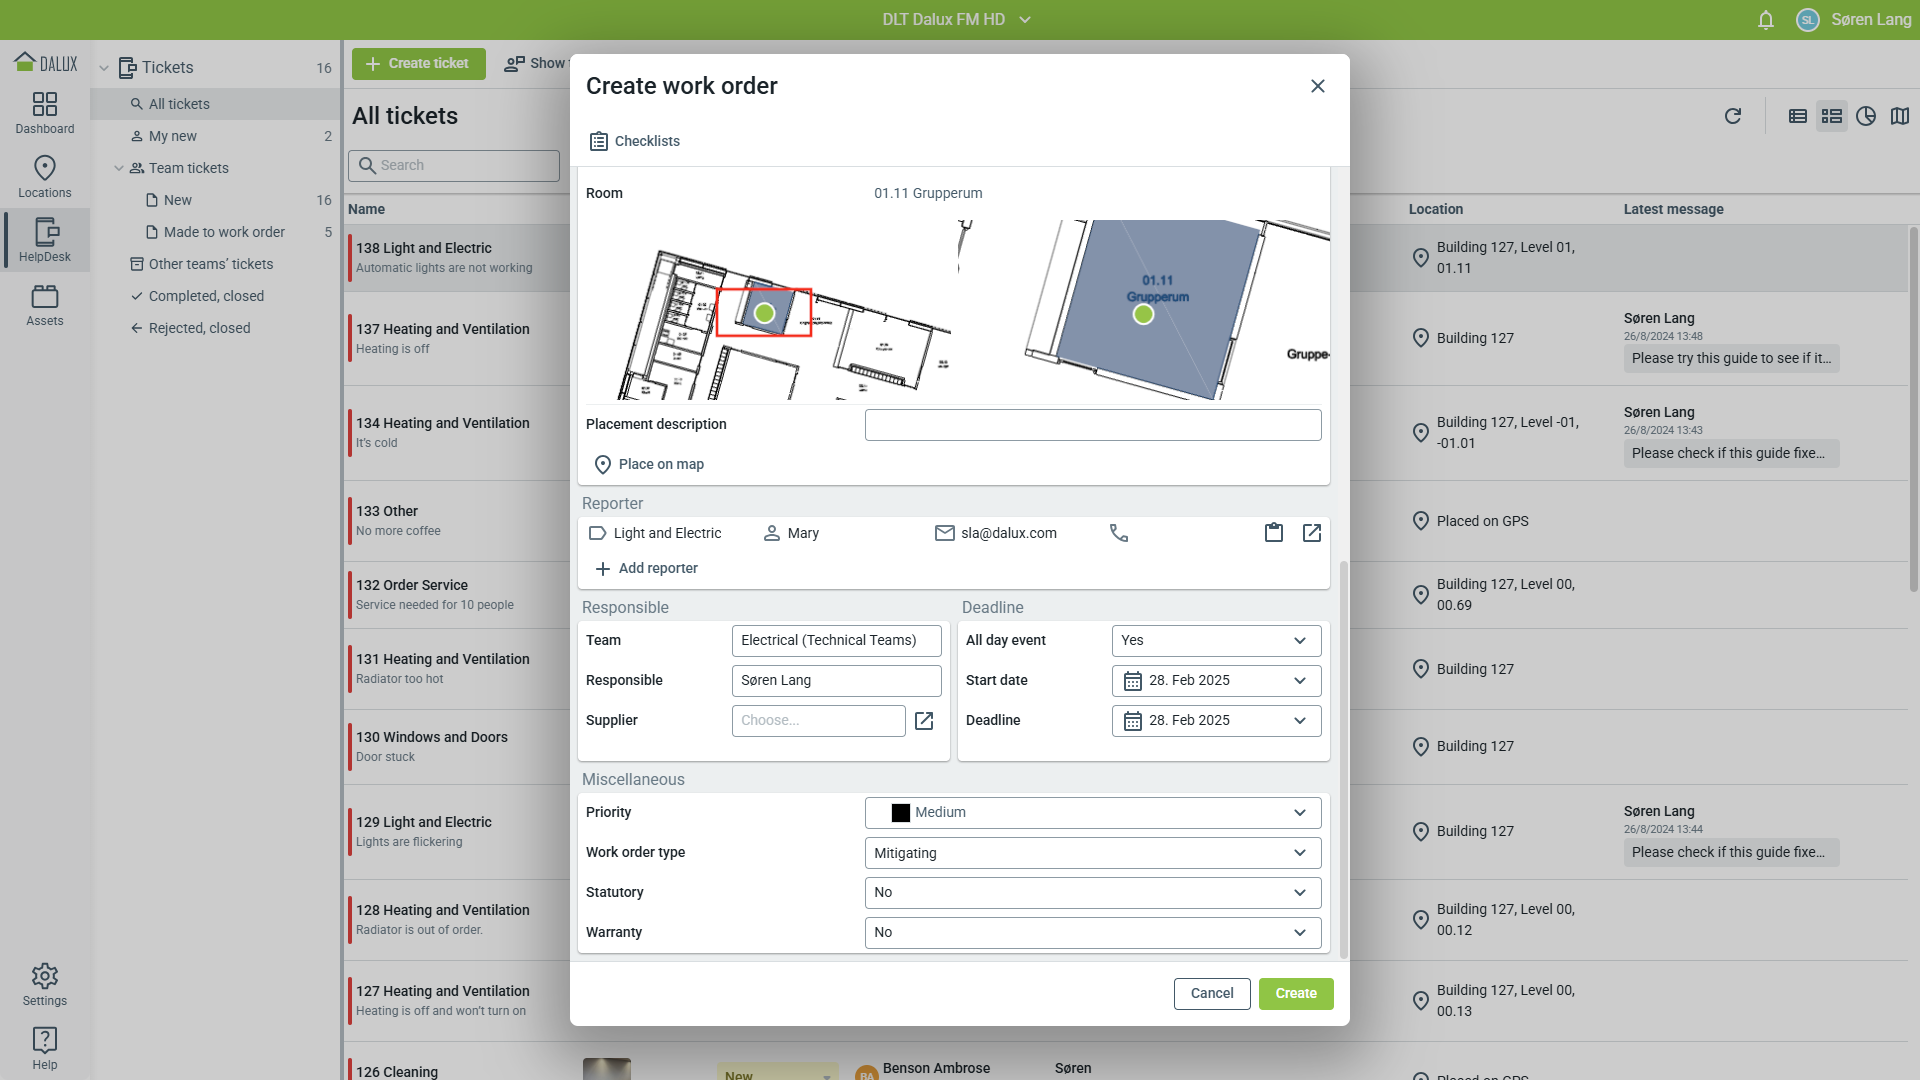The width and height of the screenshot is (1920, 1080).
Task: Click the black Medium priority swatch
Action: point(900,813)
